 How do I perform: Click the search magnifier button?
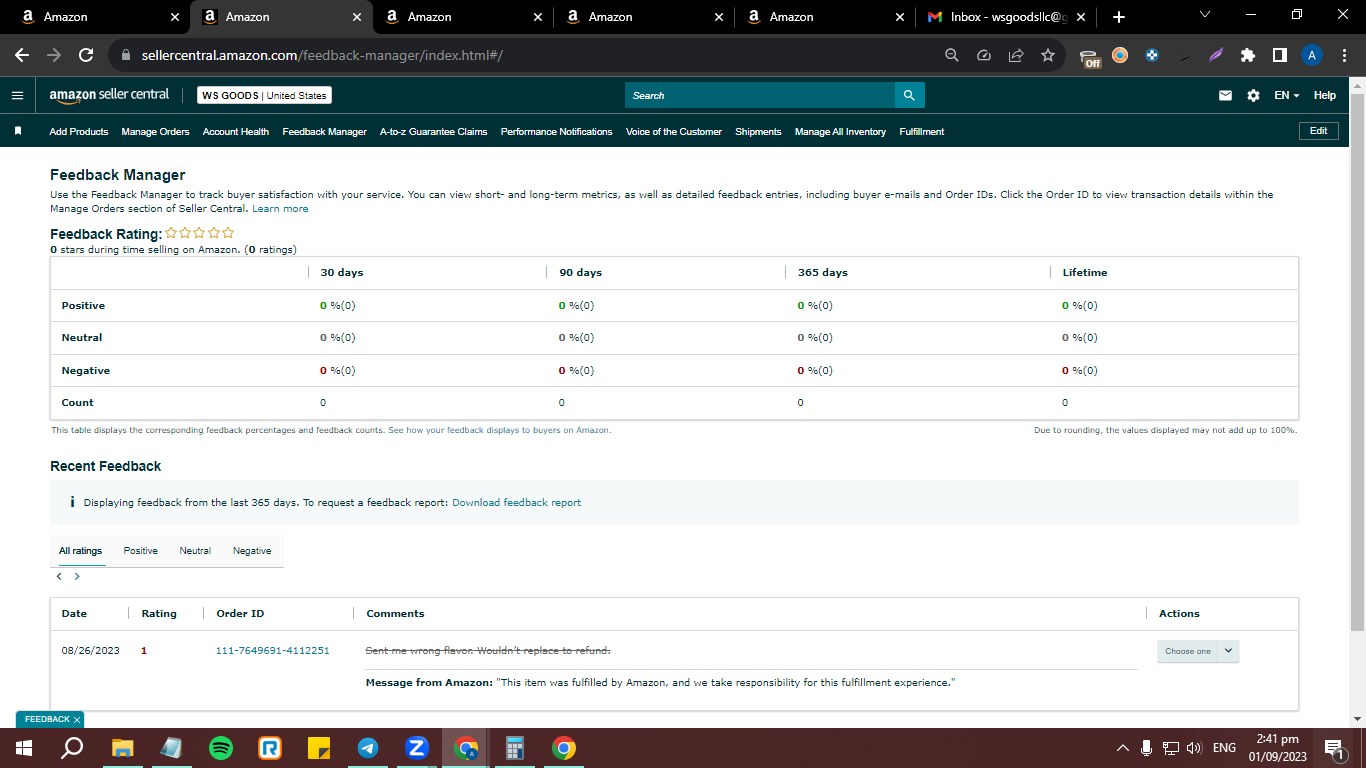(x=909, y=95)
